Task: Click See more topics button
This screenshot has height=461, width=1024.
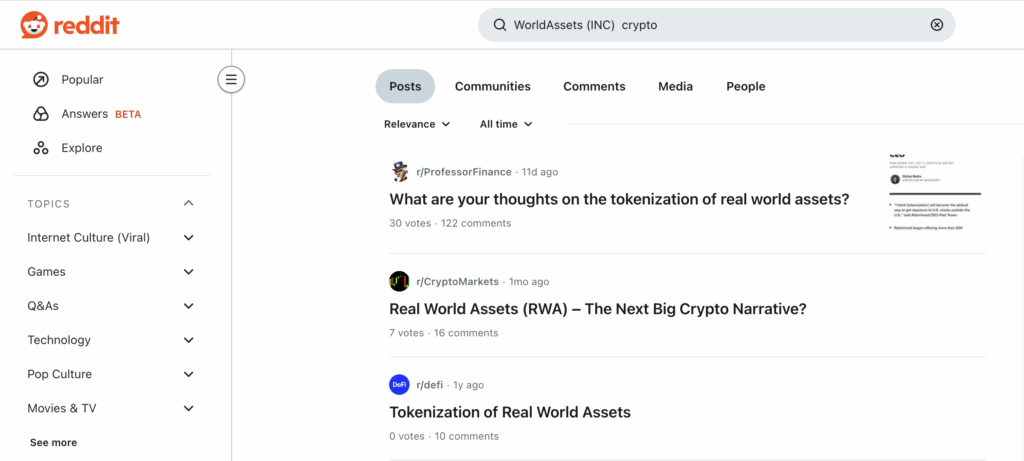Action: [53, 442]
